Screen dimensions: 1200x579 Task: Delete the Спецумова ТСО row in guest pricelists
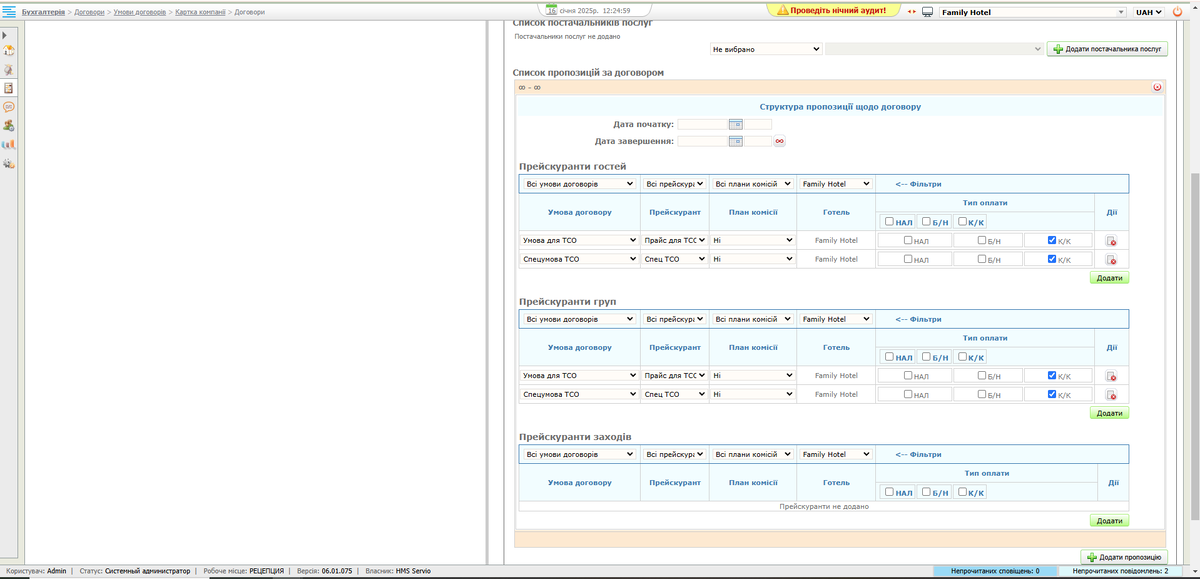pyautogui.click(x=1111, y=260)
